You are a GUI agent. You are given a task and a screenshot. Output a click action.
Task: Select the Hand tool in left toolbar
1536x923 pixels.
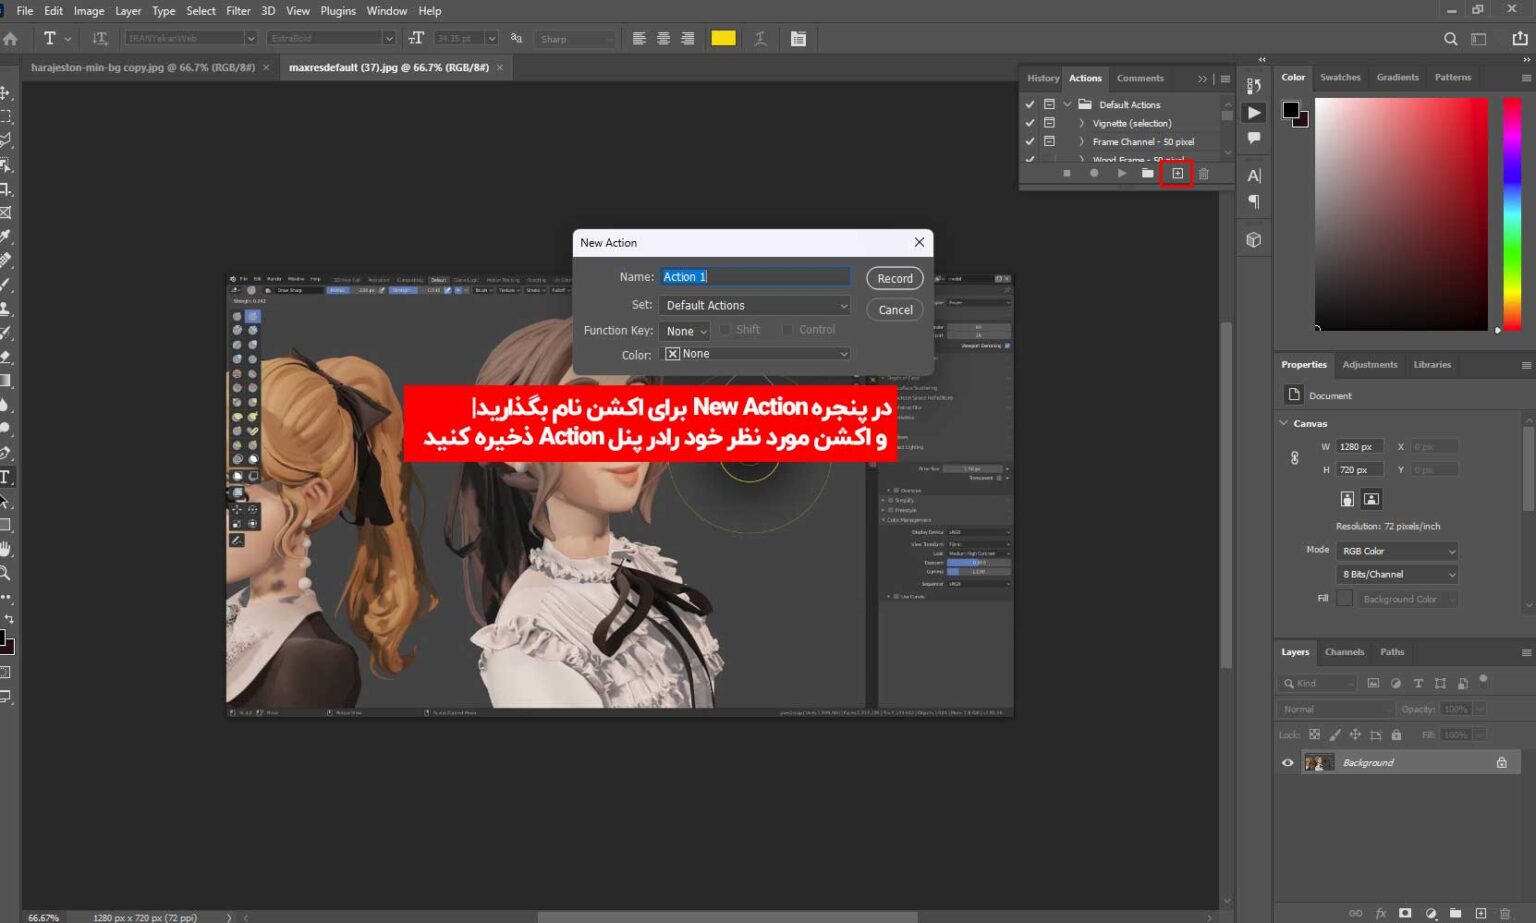tap(5, 549)
